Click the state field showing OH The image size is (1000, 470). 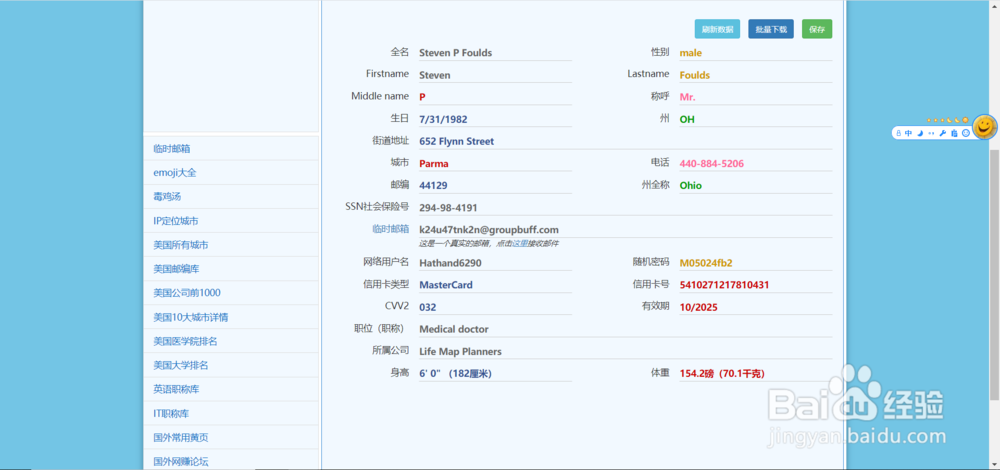[x=756, y=119]
